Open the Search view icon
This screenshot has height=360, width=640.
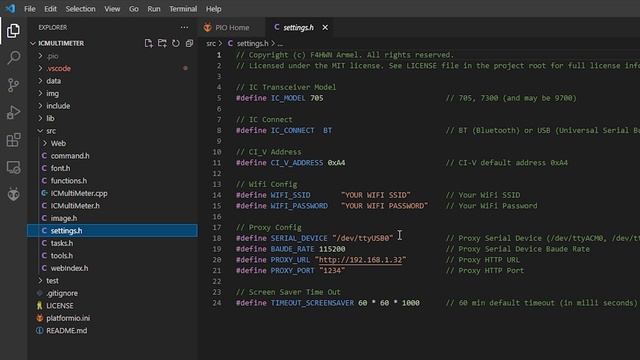(x=13, y=58)
